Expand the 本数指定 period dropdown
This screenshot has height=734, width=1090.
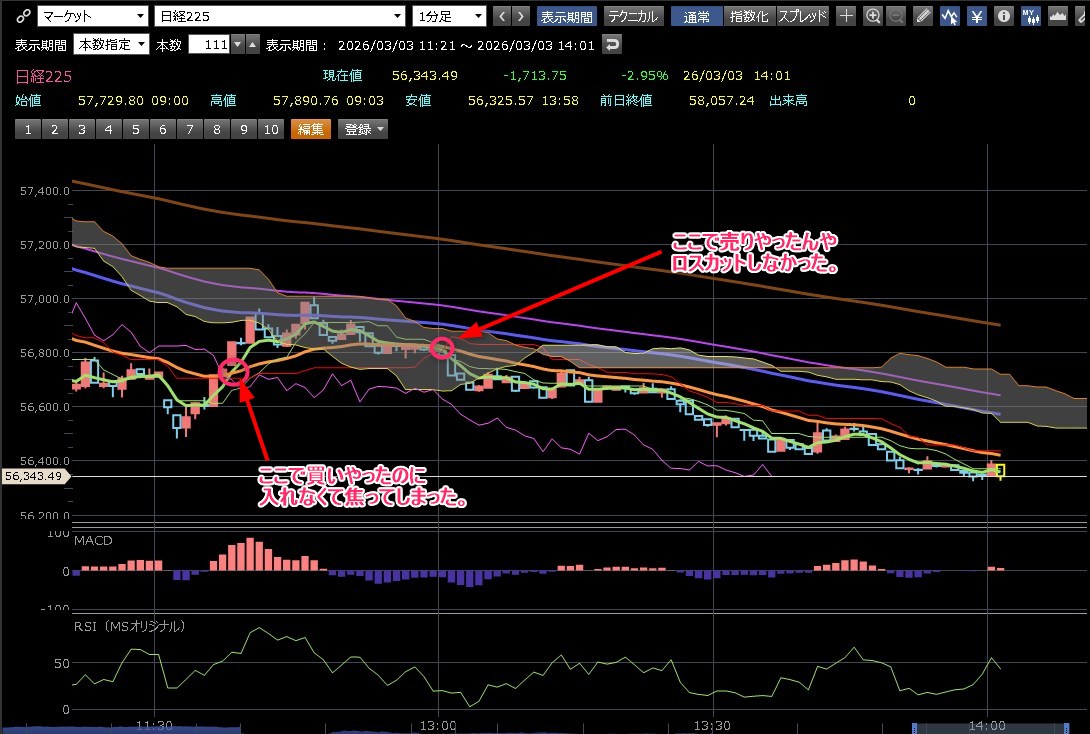(112, 44)
